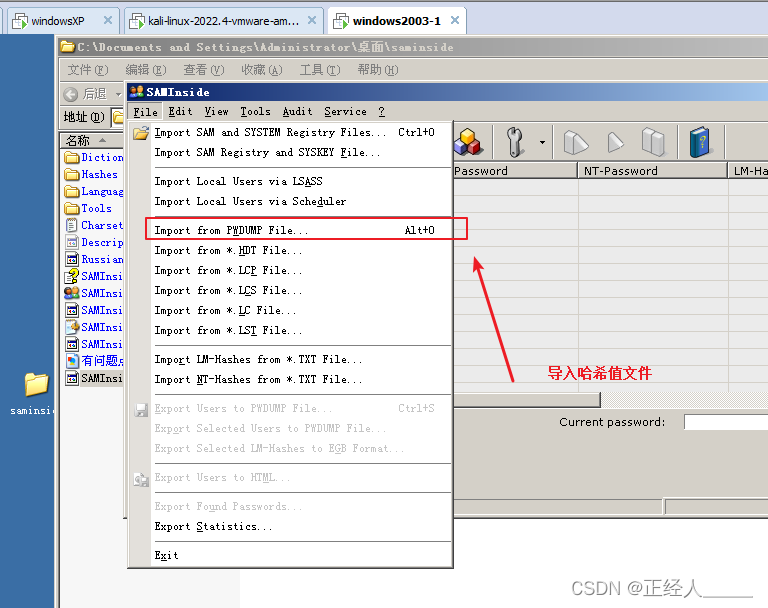Open Explorer 工具(T) menu
Image resolution: width=768 pixels, height=608 pixels.
coord(320,70)
